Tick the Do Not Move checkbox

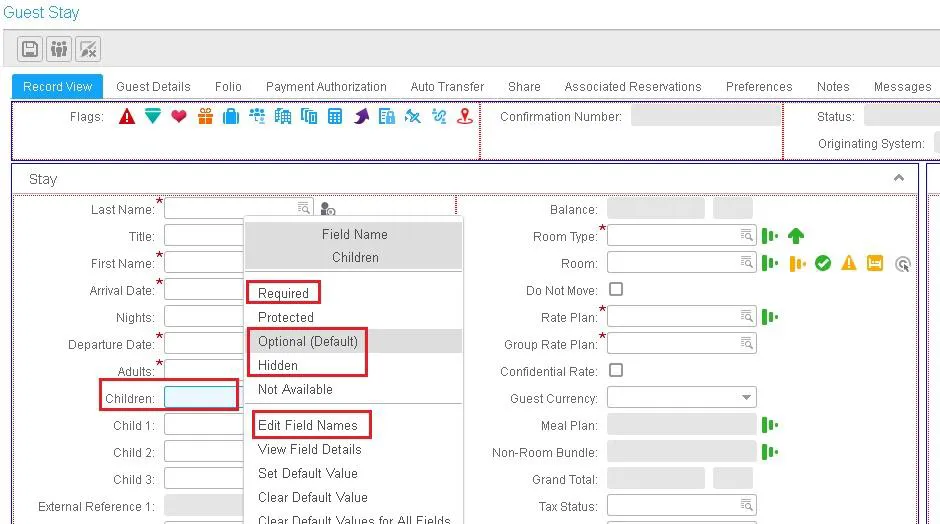click(616, 290)
